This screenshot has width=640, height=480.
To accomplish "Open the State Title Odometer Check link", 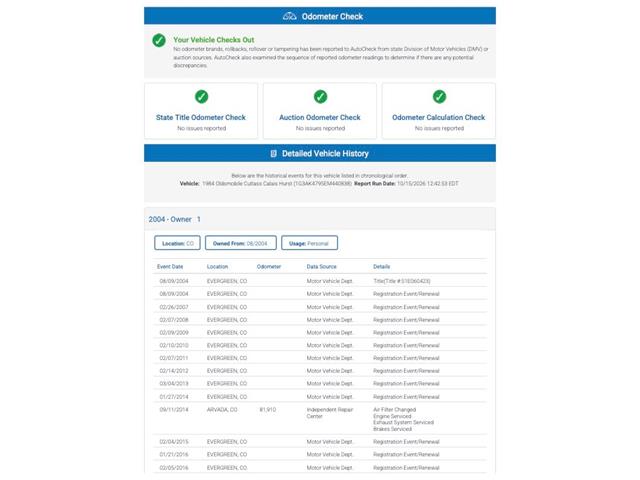I will 201,118.
